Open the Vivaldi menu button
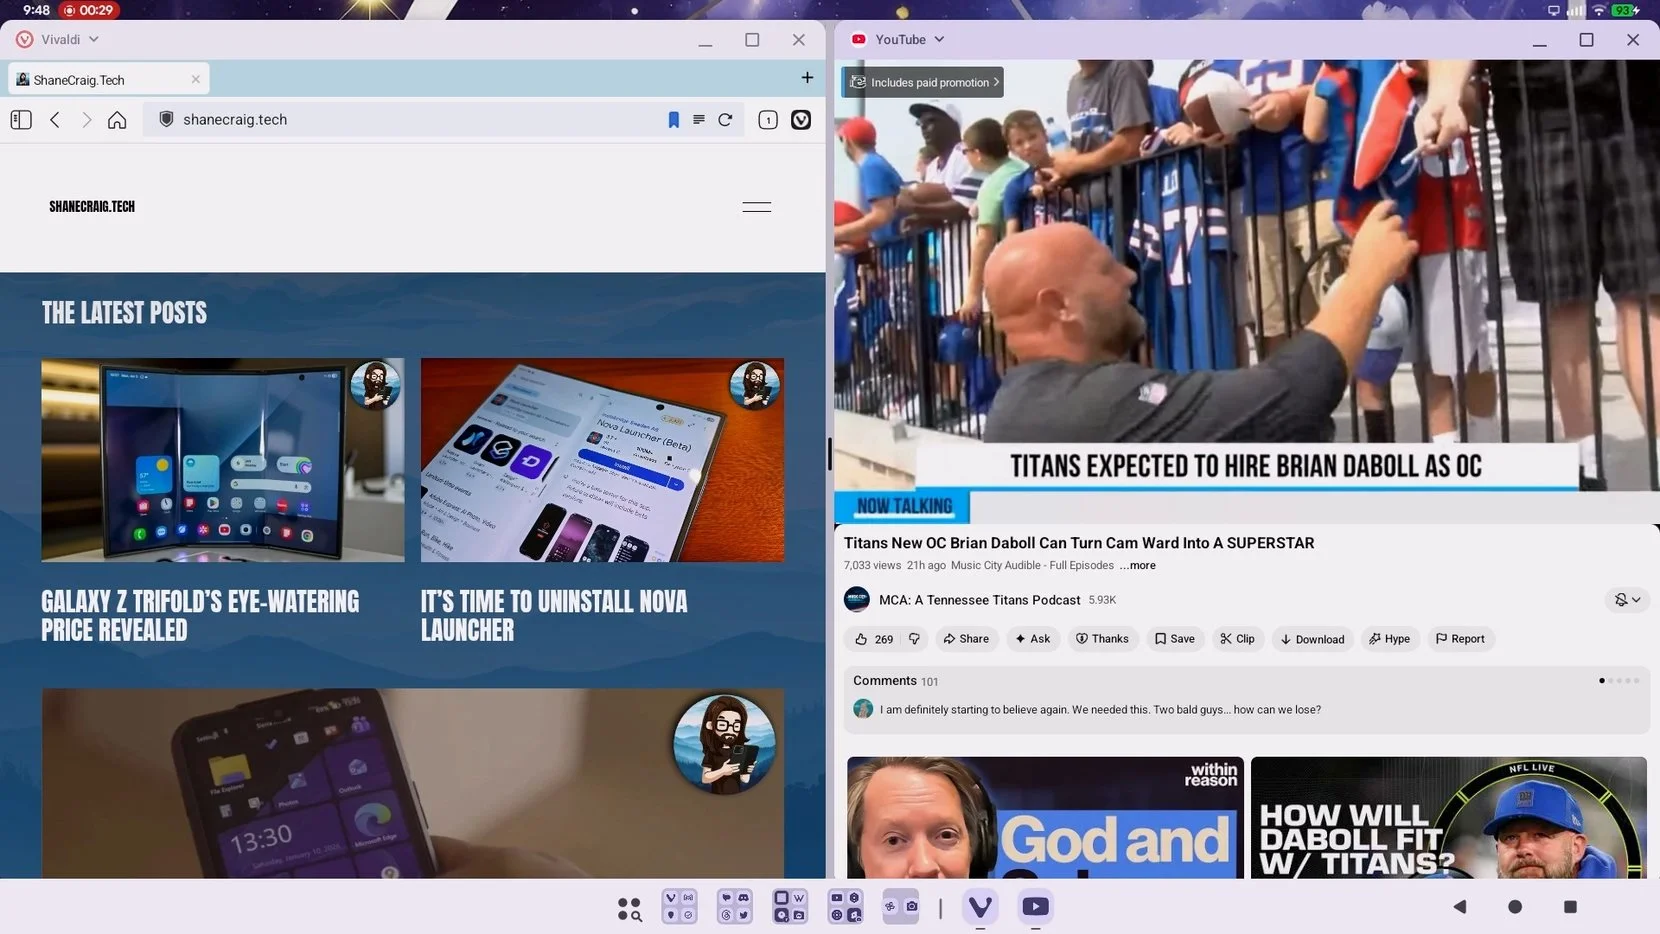 pos(801,120)
